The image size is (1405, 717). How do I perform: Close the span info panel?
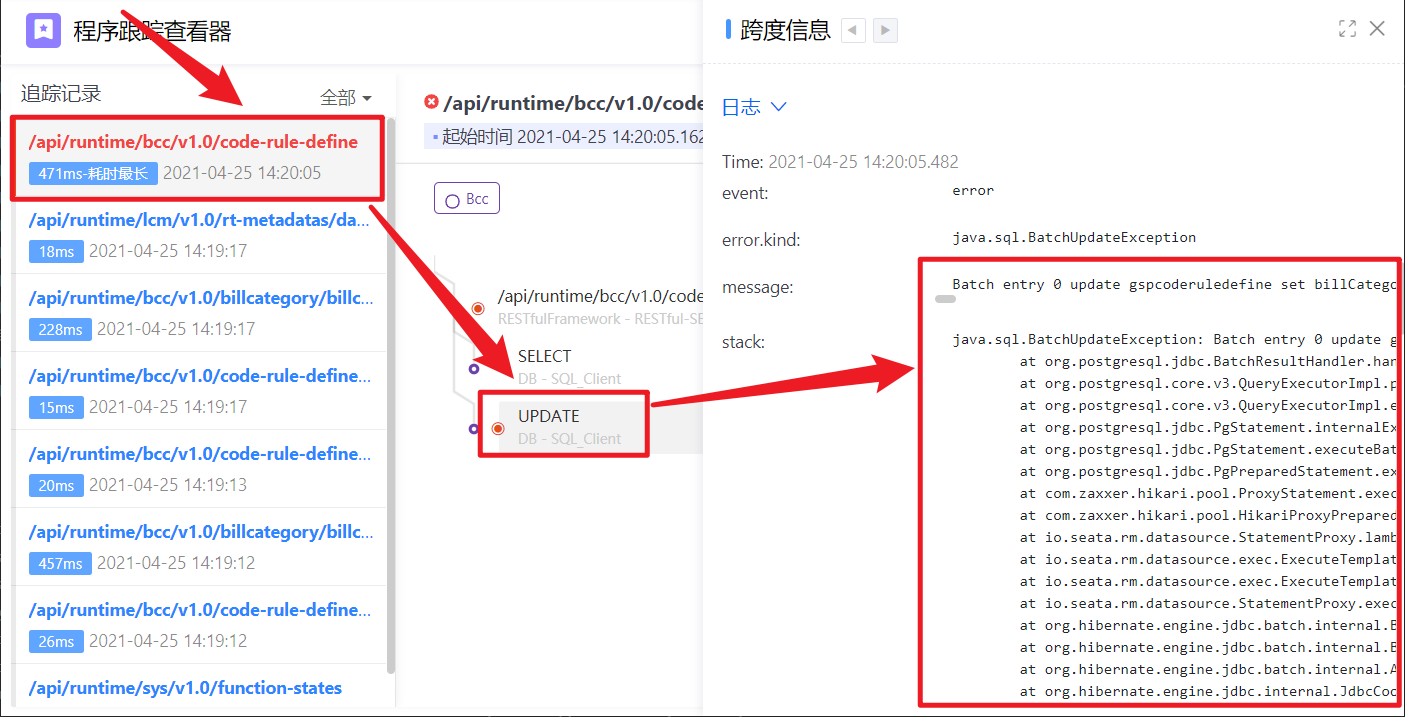[1377, 29]
